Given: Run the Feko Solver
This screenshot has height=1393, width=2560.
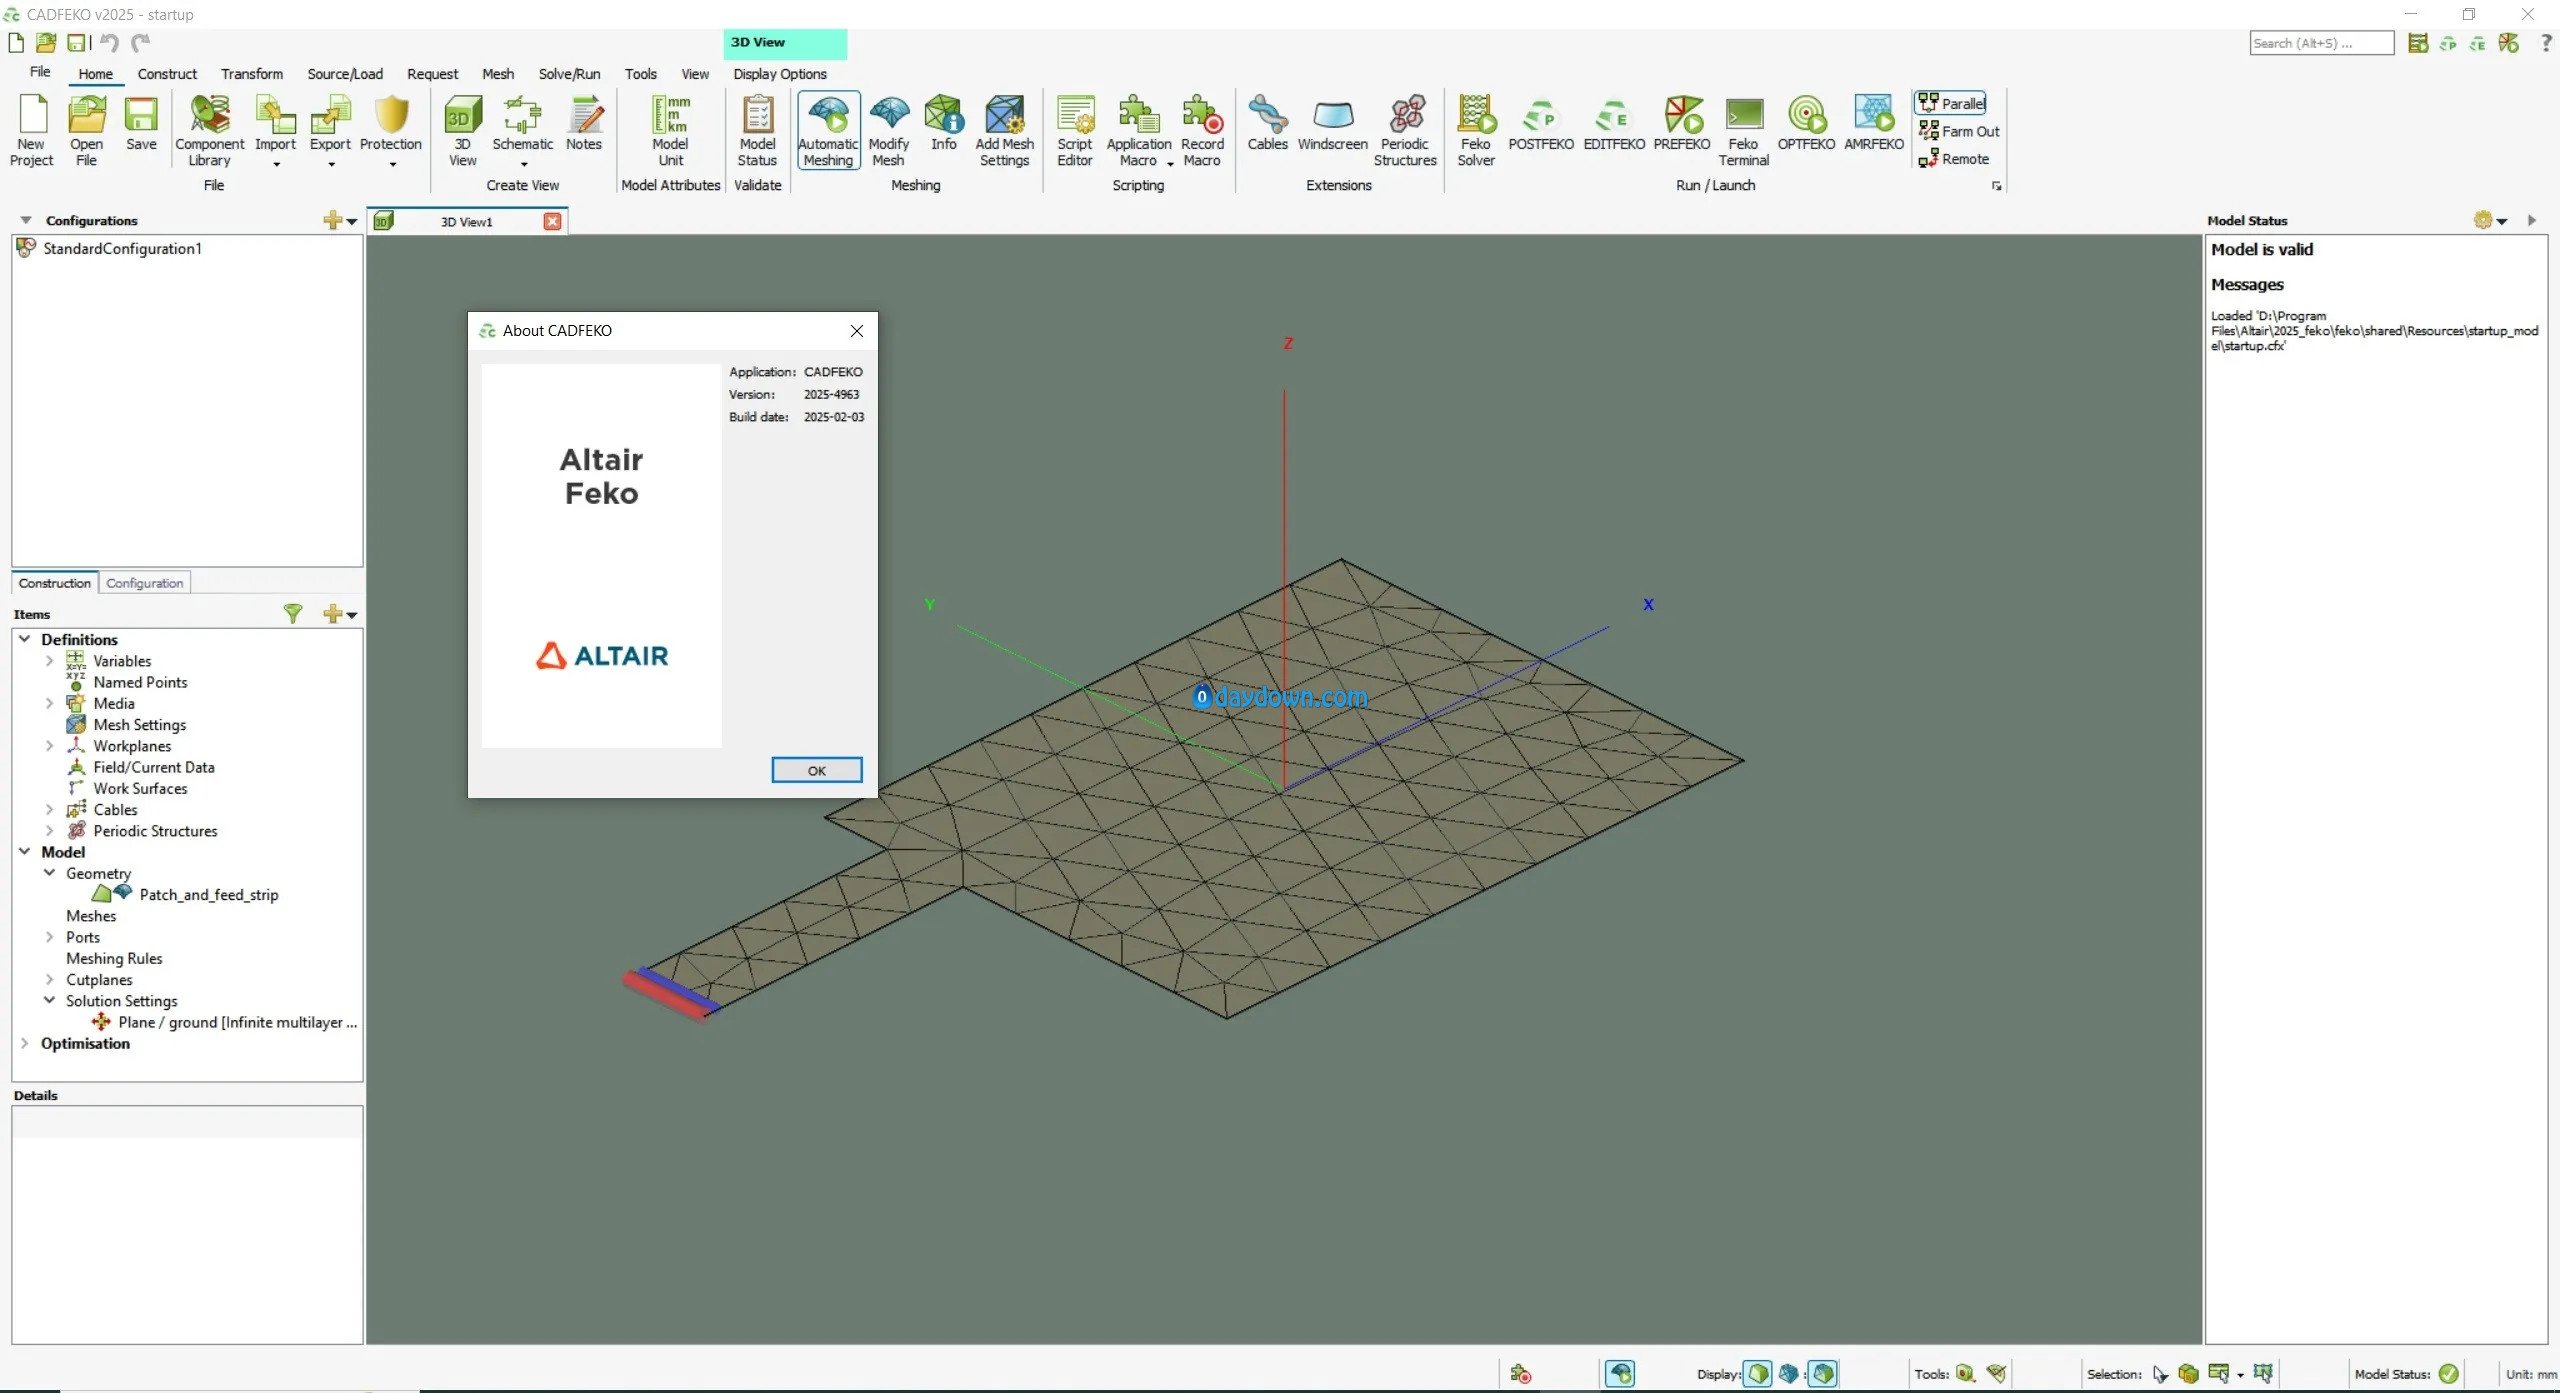Looking at the screenshot, I should 1476,131.
